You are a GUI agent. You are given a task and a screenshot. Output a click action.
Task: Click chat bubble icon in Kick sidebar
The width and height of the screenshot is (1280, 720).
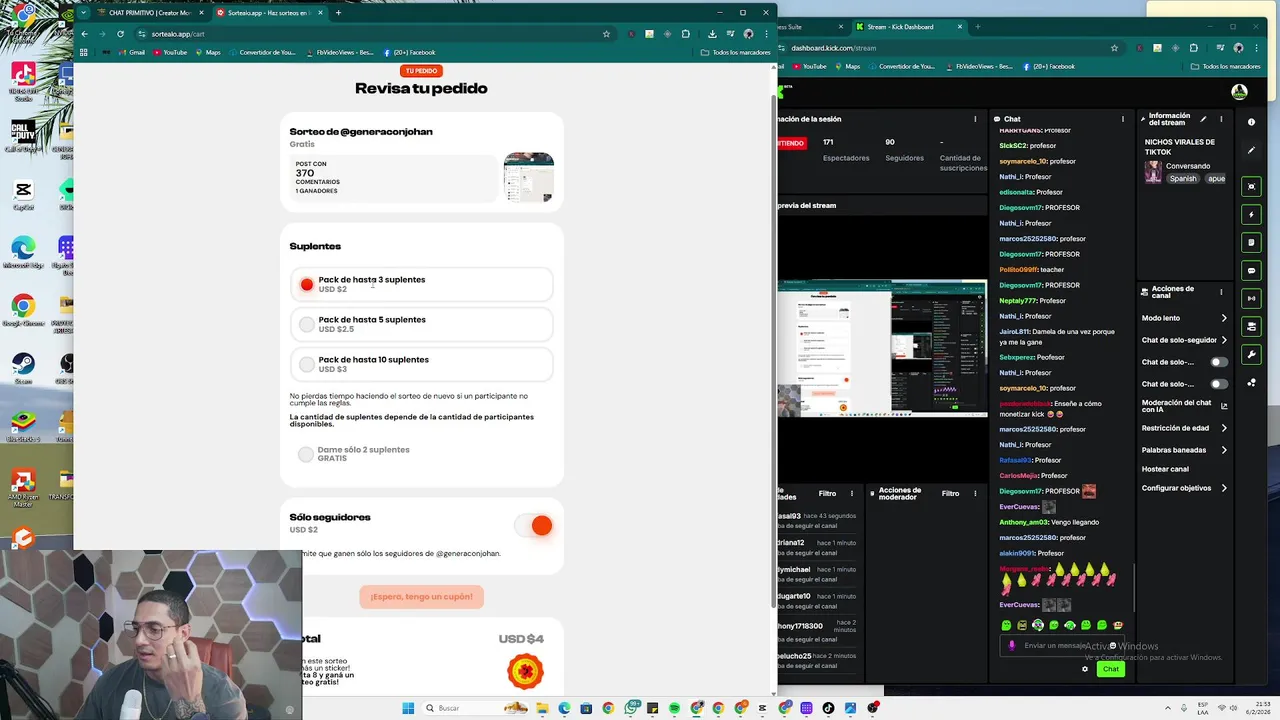(x=1251, y=270)
